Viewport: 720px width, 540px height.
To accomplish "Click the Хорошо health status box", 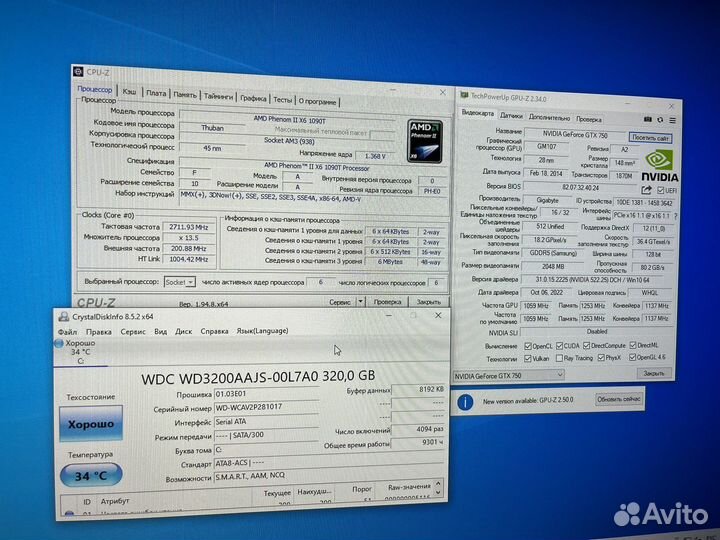I will click(89, 424).
